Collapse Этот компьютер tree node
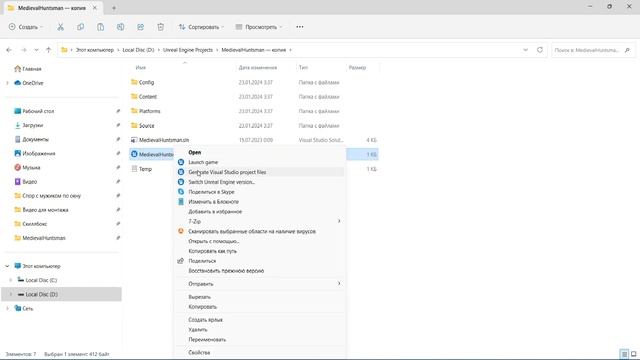This screenshot has height=360, width=640. [7, 266]
